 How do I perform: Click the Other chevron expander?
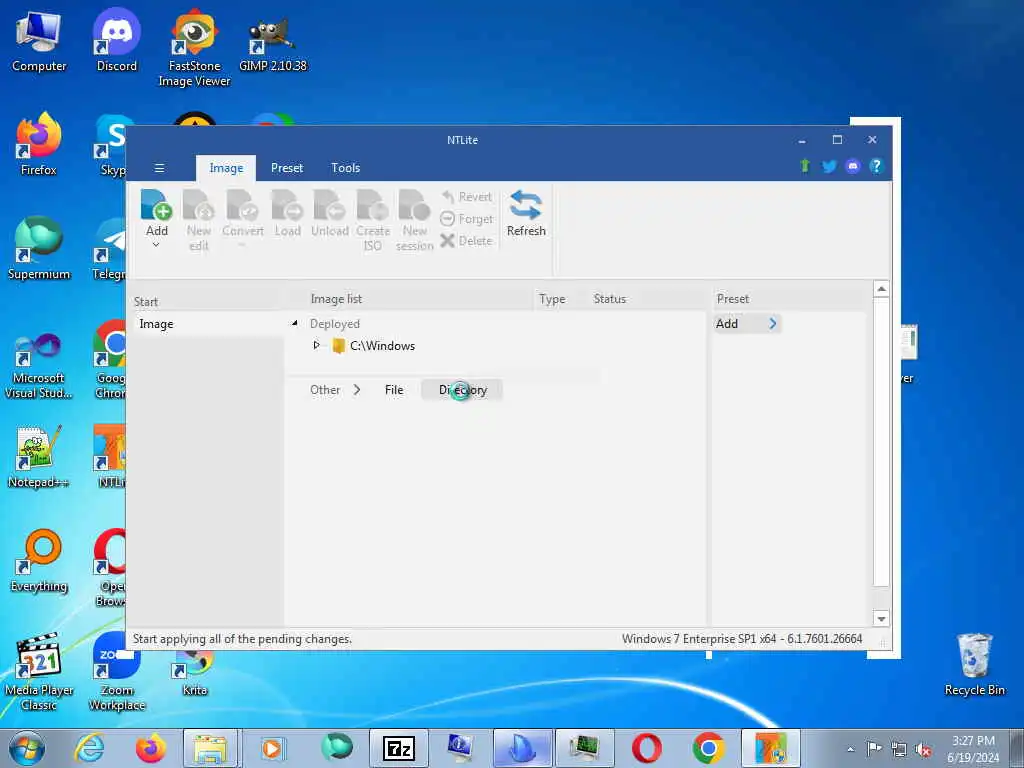[357, 390]
